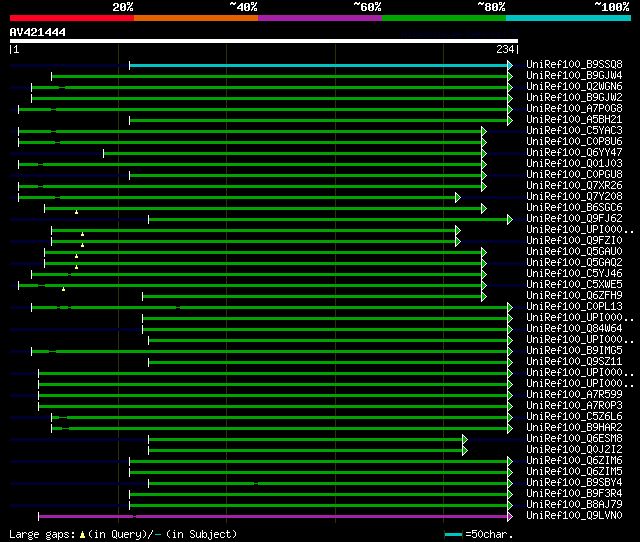The width and height of the screenshot is (640, 542).
Task: Click the arrowhead ending the B9SSQ8 alignment
Action: point(510,65)
